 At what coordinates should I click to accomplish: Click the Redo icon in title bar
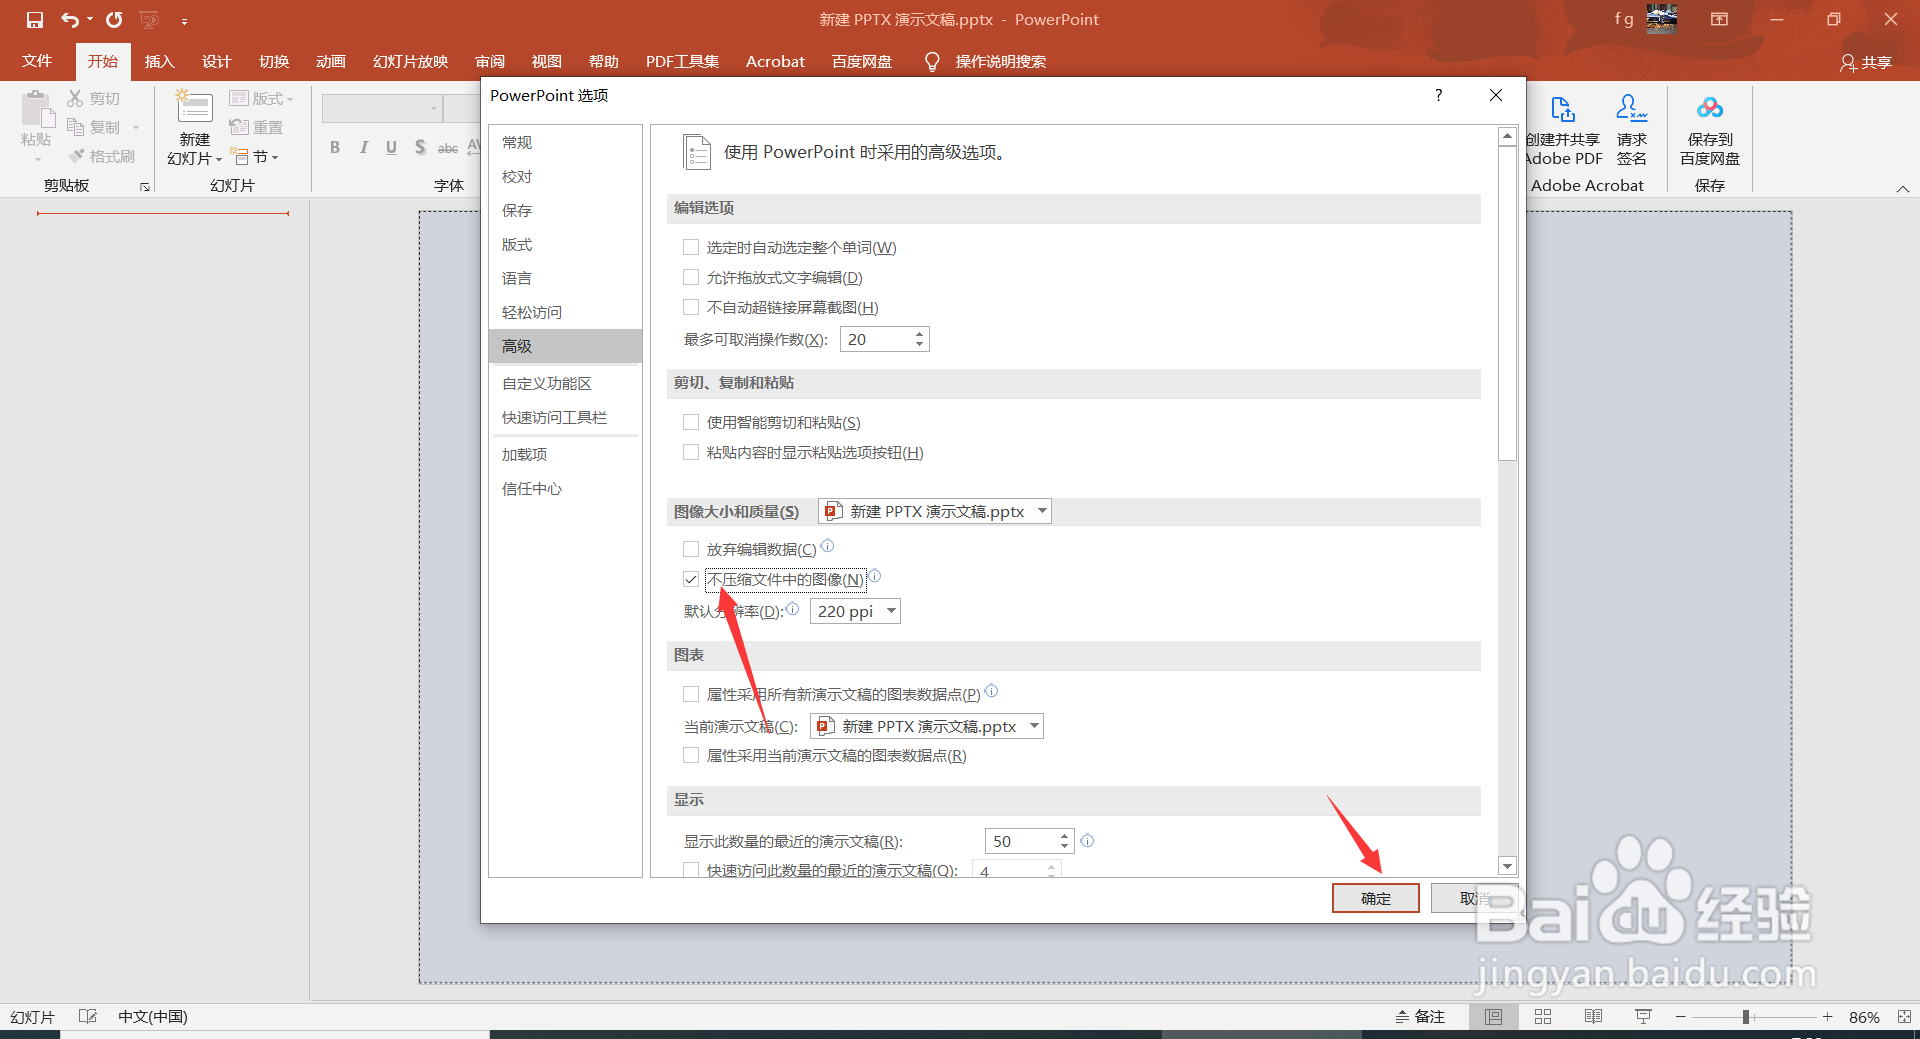tap(114, 20)
